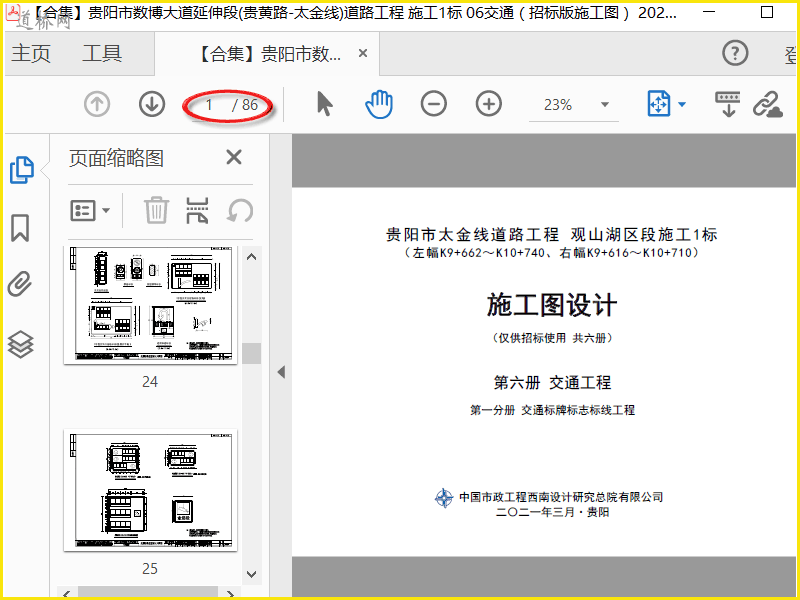Open the attachments paperclip panel
Screen dimensions: 800x600
pyautogui.click(x=20, y=285)
